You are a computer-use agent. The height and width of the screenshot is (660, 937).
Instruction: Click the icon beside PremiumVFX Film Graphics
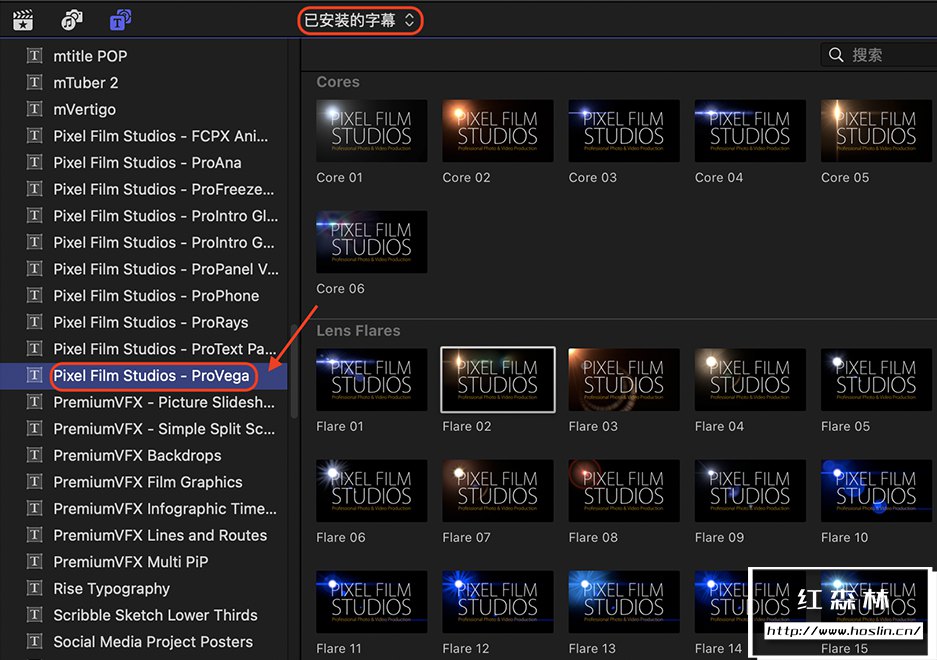click(35, 482)
